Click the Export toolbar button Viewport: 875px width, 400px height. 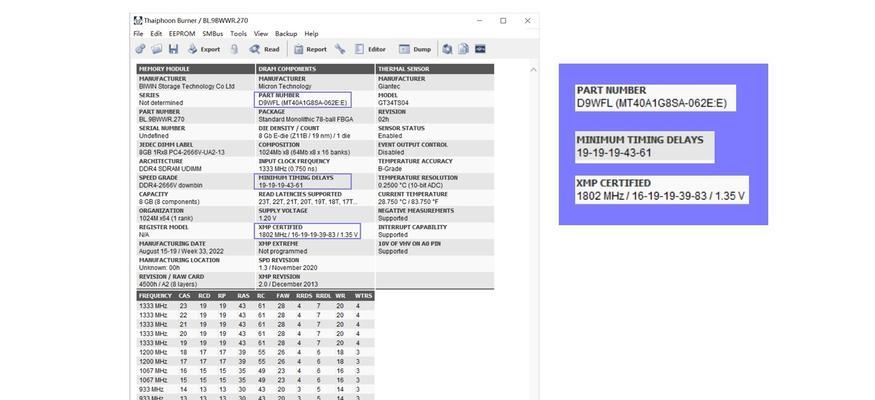204,49
